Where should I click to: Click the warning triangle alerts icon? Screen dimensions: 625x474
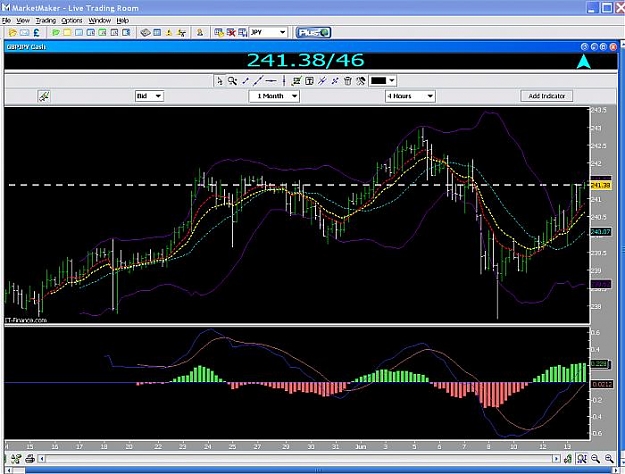point(169,33)
